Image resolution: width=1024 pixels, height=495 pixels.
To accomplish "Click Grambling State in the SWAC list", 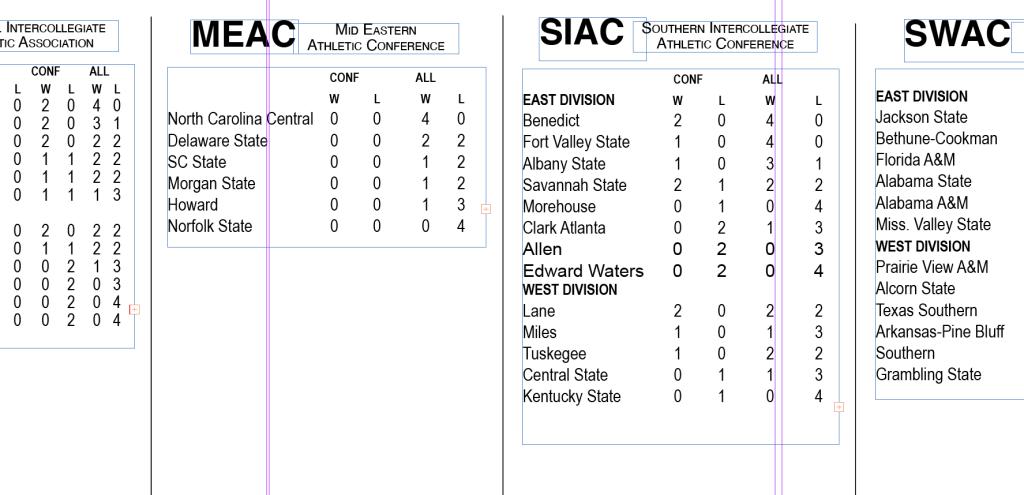I will coord(928,375).
